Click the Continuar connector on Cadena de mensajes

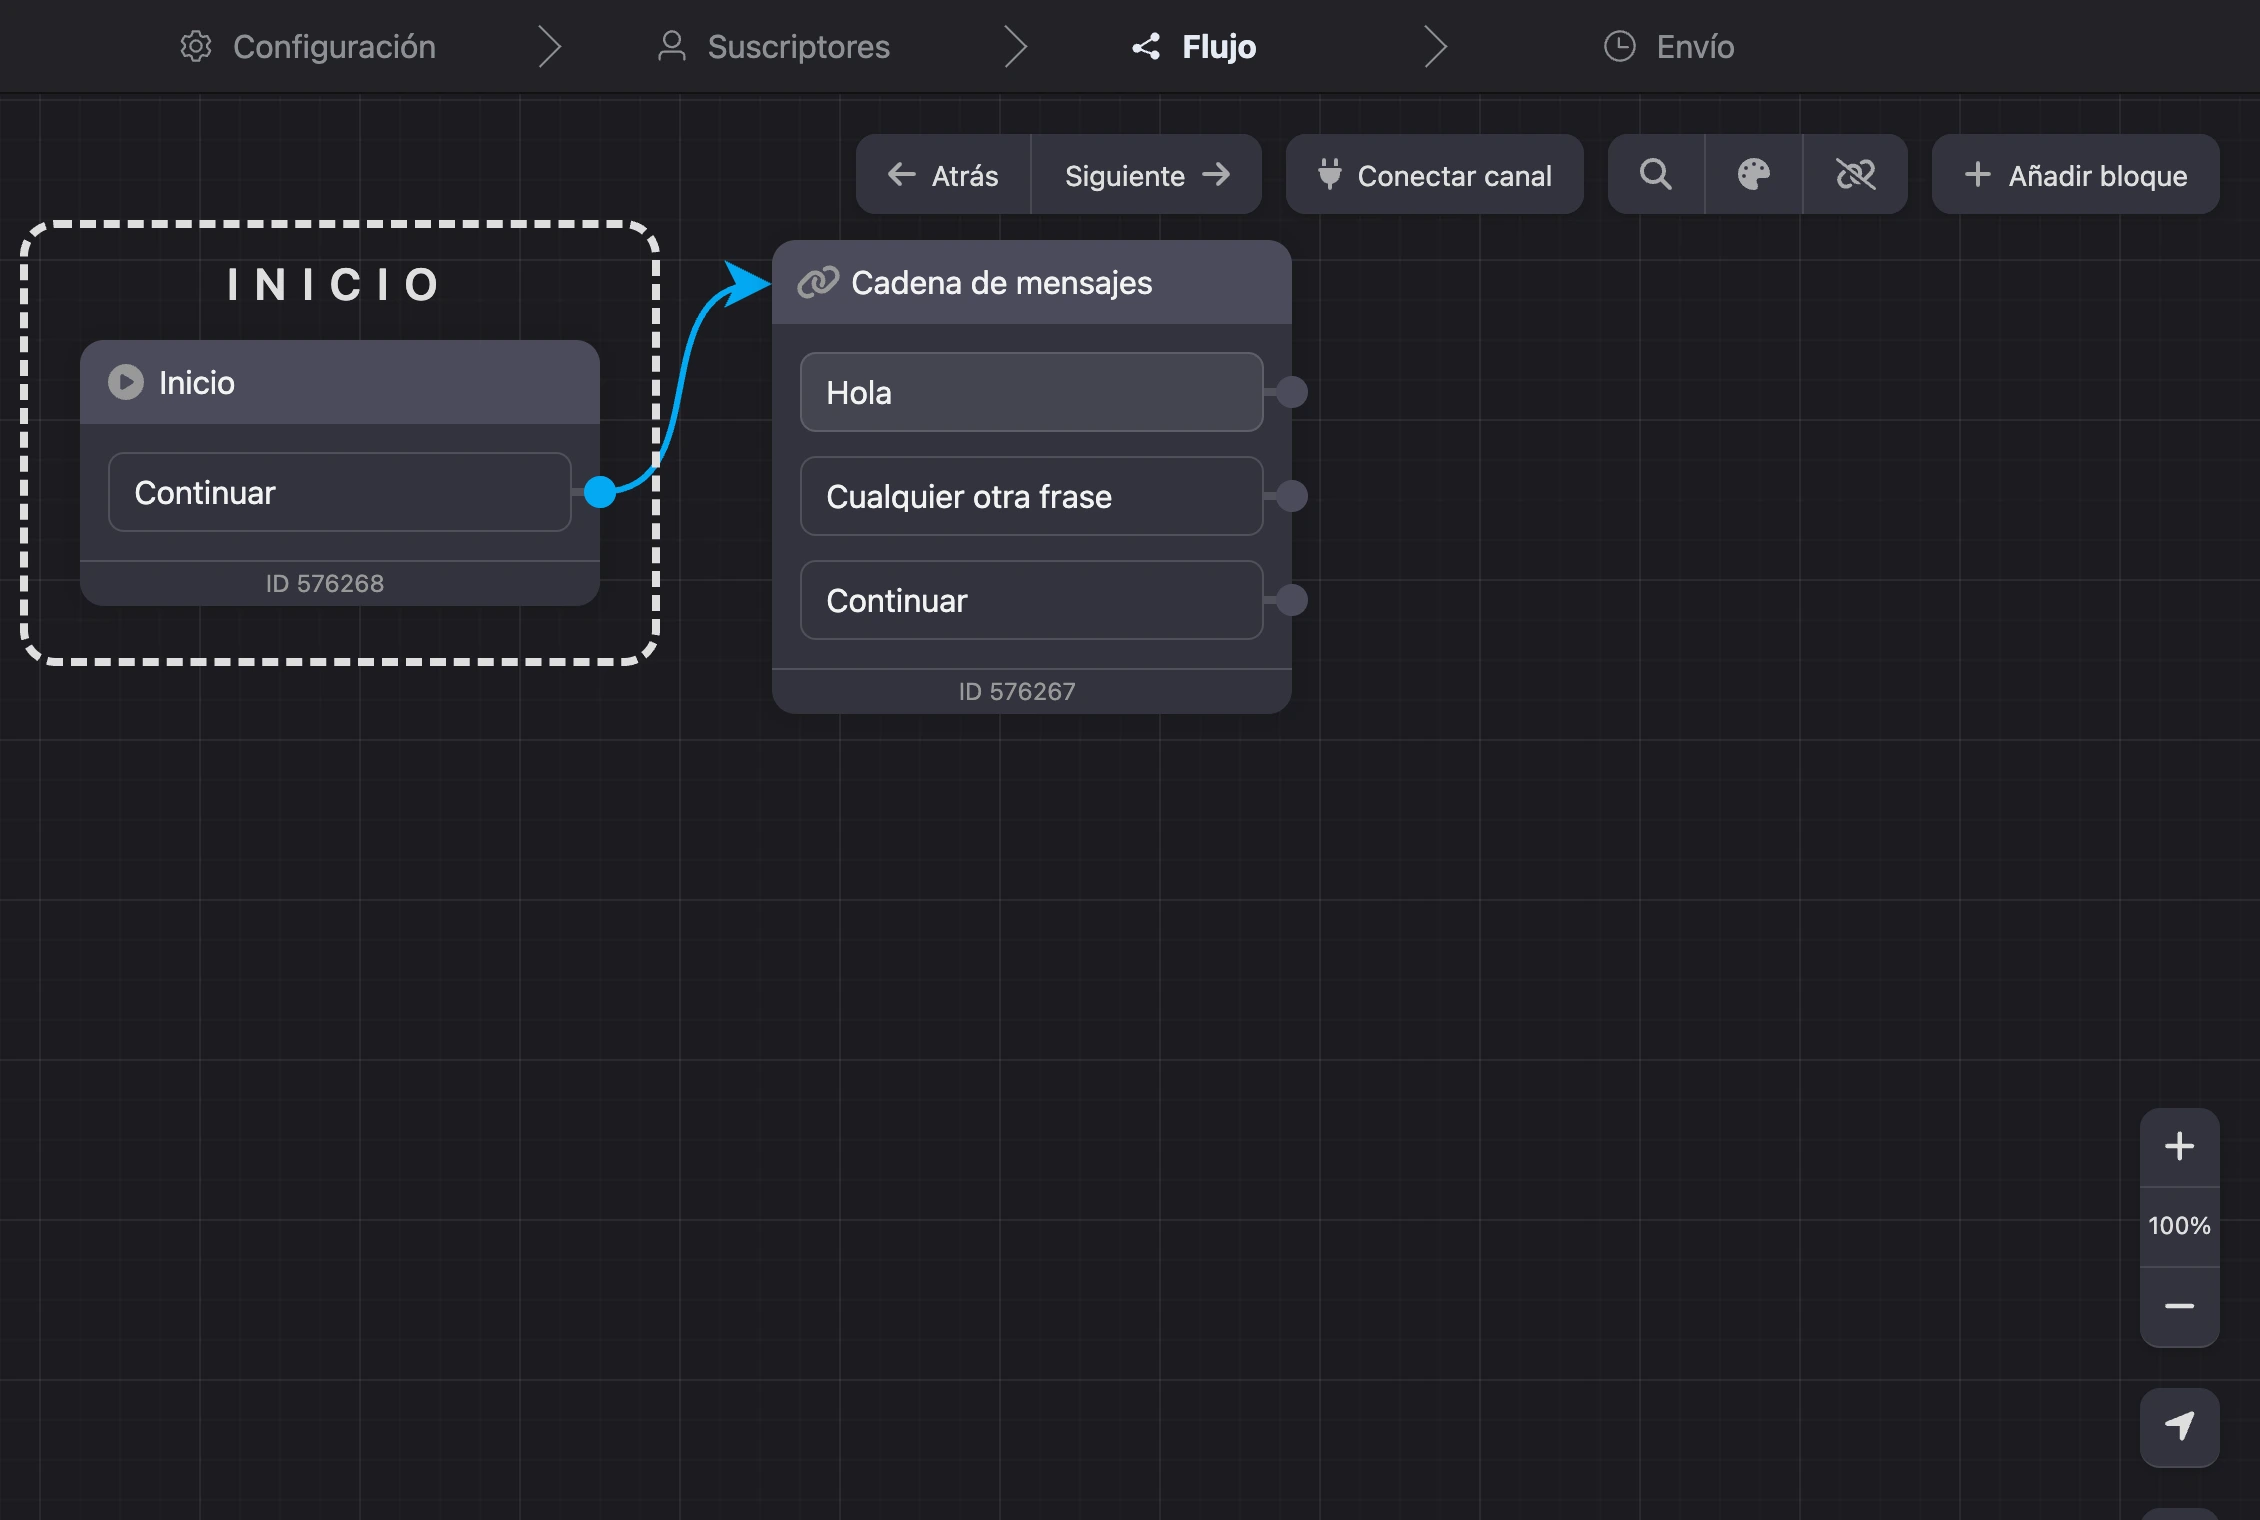point(1291,600)
